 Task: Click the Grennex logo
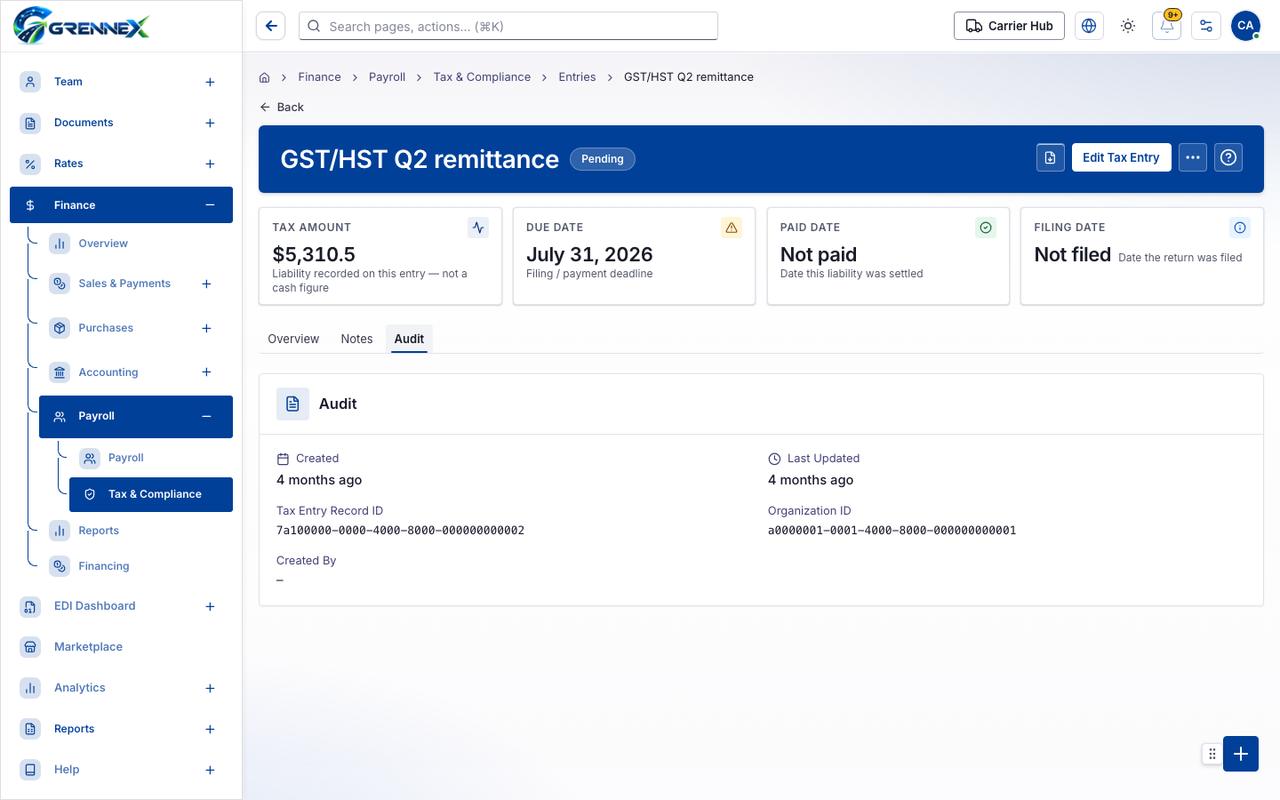pos(82,25)
